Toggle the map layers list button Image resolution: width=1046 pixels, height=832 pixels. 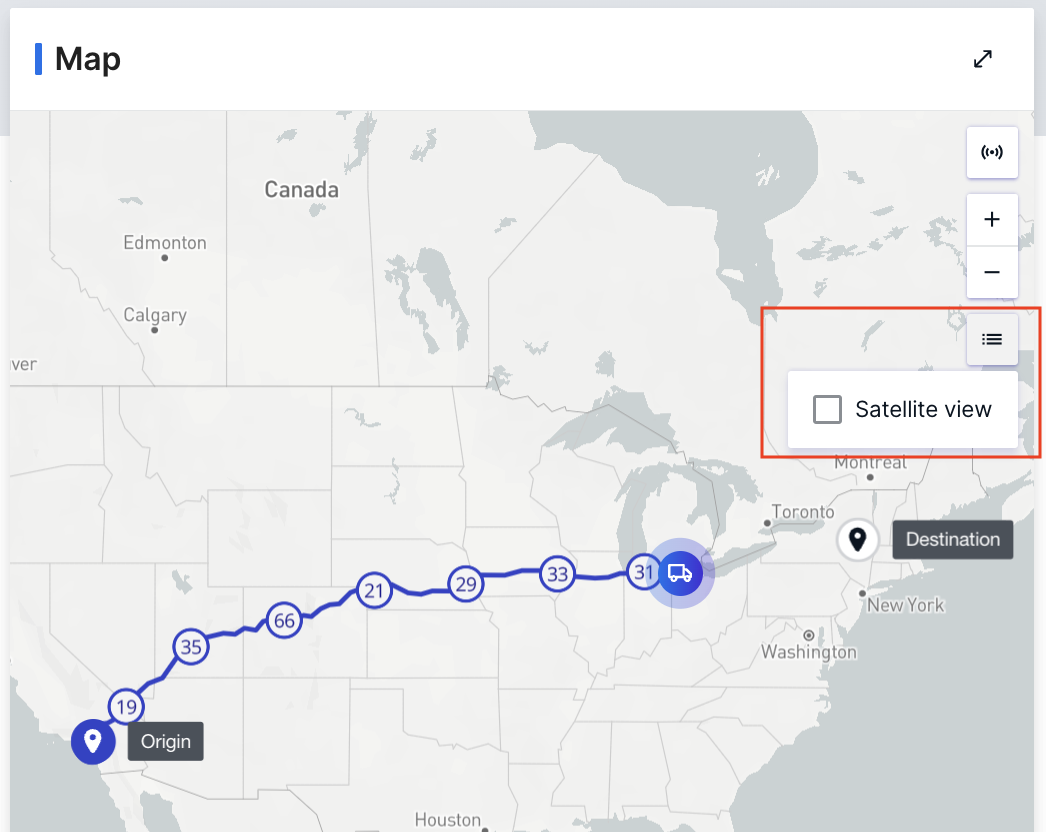point(992,340)
